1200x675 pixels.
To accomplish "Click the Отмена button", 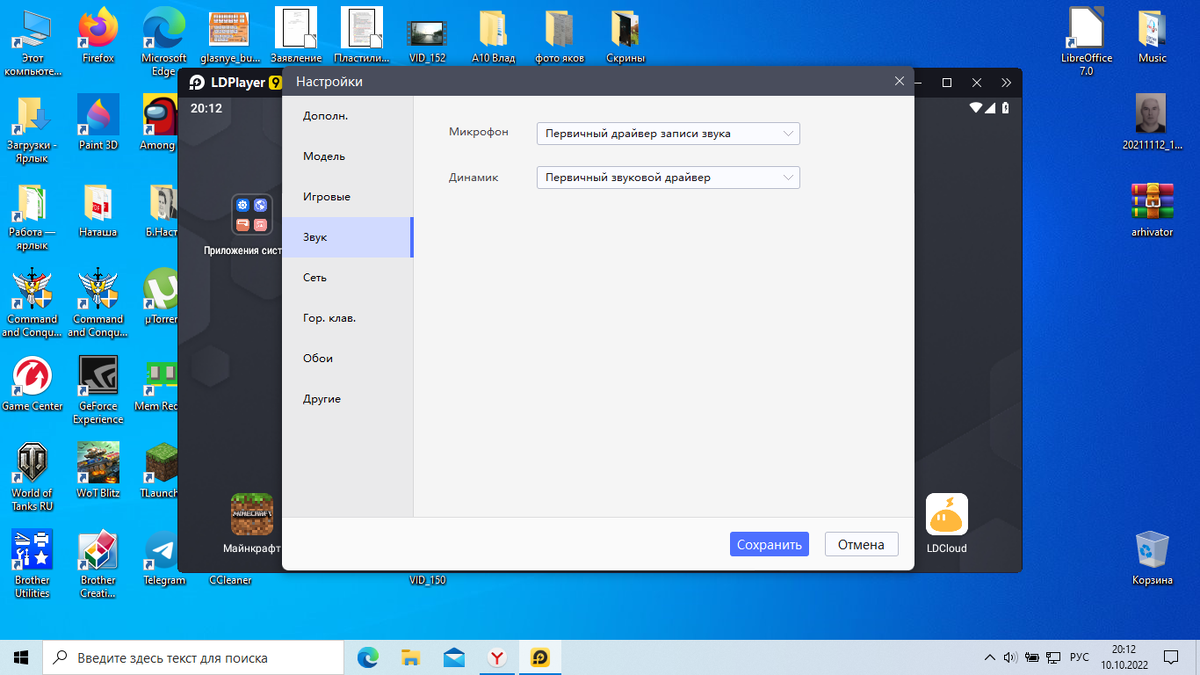I will pyautogui.click(x=861, y=545).
